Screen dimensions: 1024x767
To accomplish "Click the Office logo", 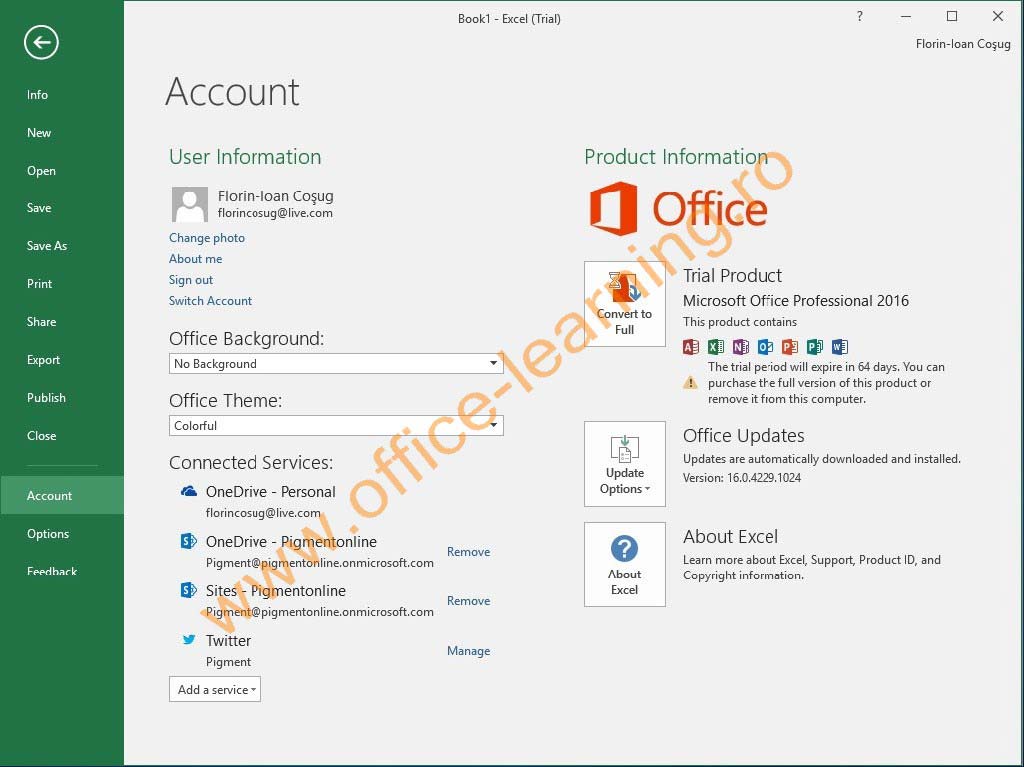I will coord(678,208).
